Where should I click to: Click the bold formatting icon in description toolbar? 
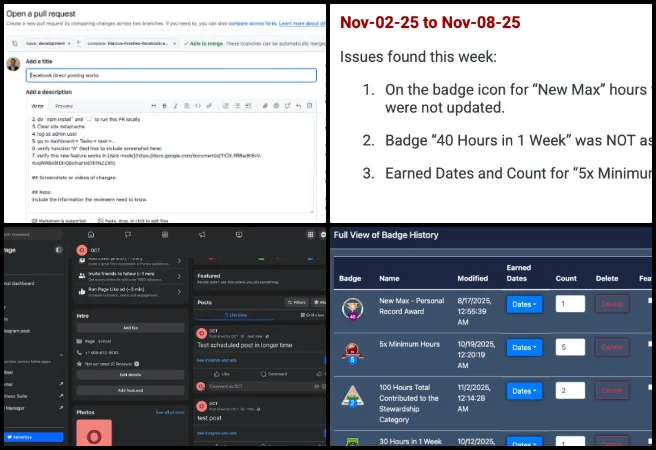coord(163,105)
